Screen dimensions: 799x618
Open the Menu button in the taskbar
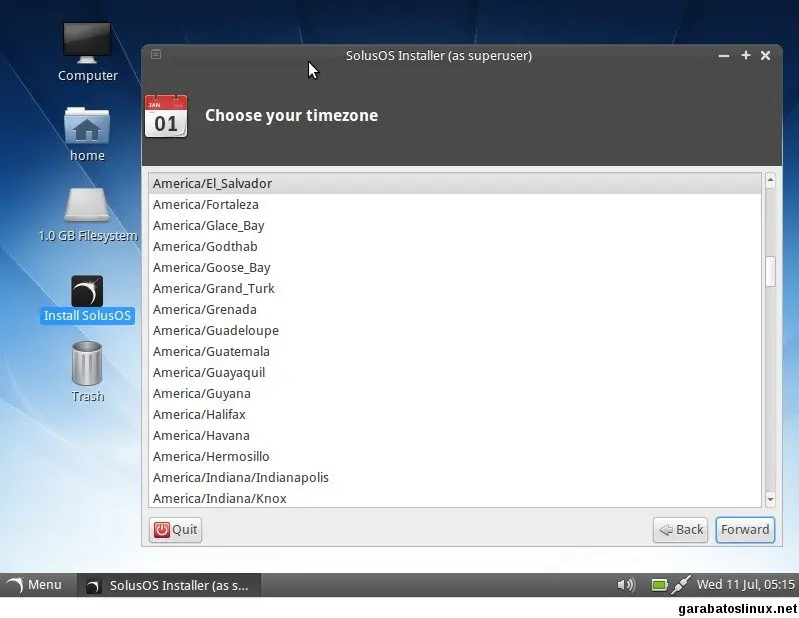(35, 585)
